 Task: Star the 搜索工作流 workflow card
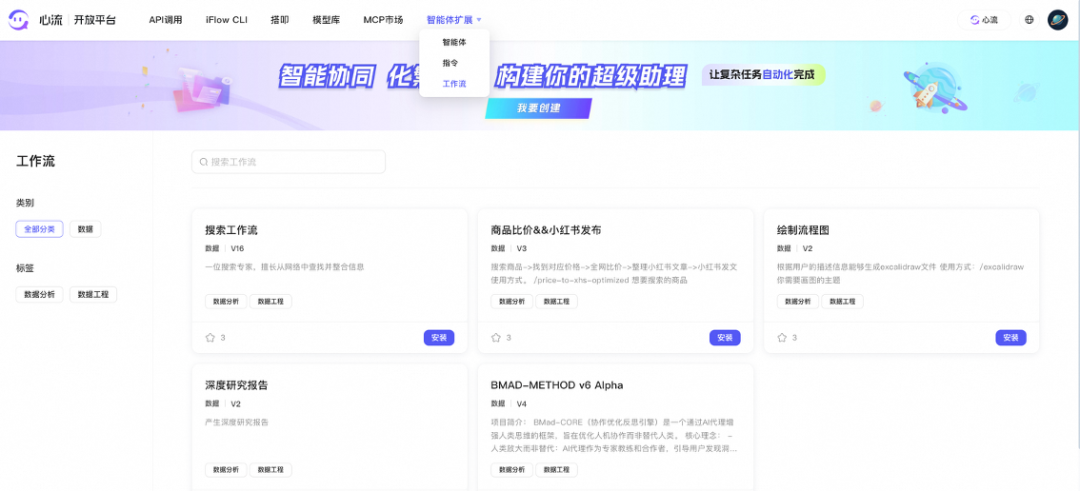click(x=210, y=338)
